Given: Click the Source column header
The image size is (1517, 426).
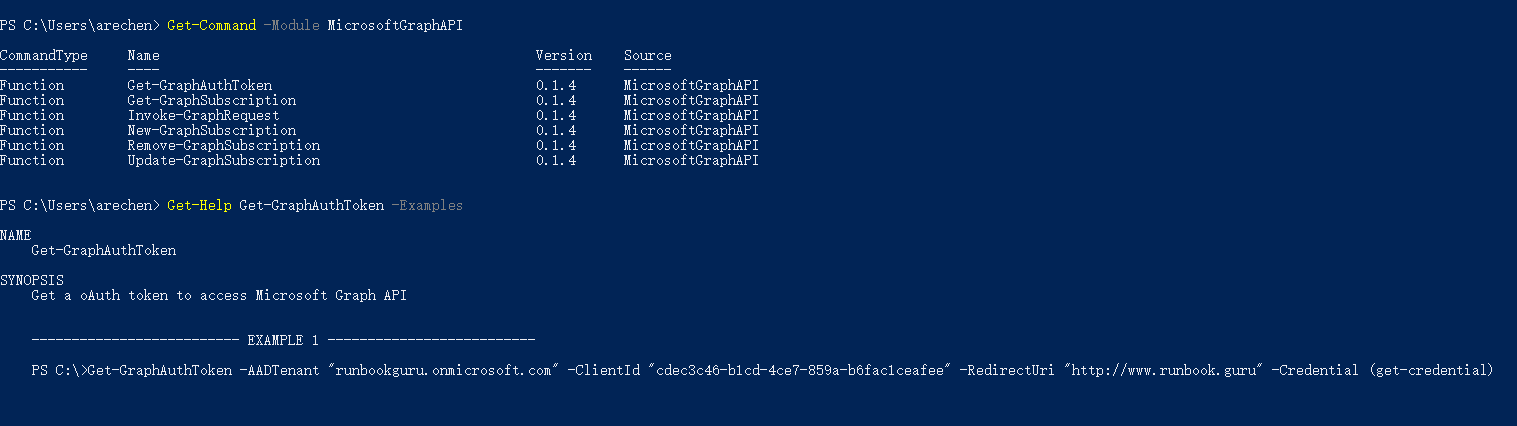Looking at the screenshot, I should (648, 55).
